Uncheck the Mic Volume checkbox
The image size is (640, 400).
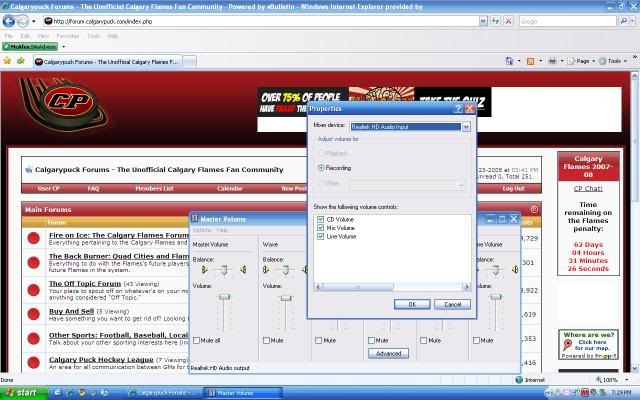(x=320, y=228)
